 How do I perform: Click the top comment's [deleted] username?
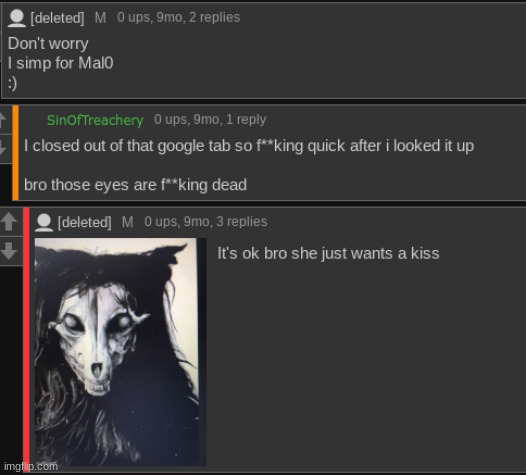[57, 18]
